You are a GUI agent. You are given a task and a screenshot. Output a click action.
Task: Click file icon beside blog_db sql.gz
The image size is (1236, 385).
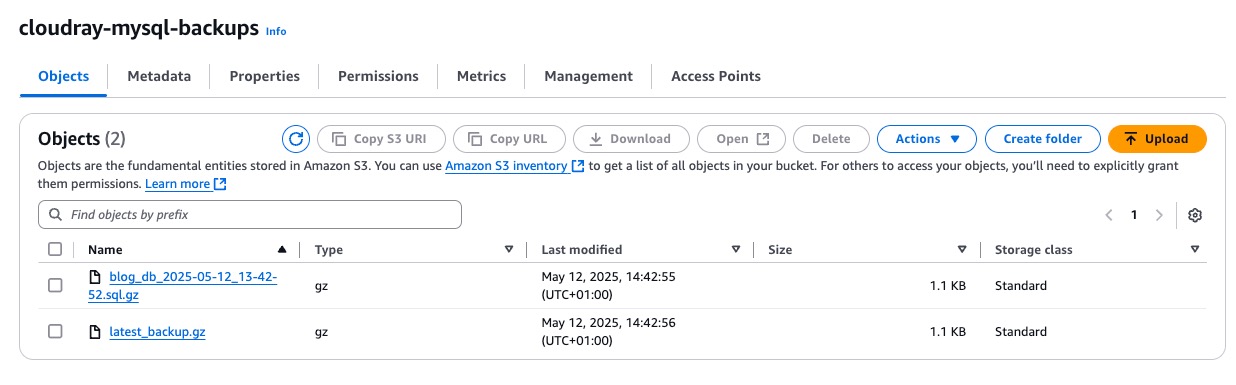[x=95, y=277]
